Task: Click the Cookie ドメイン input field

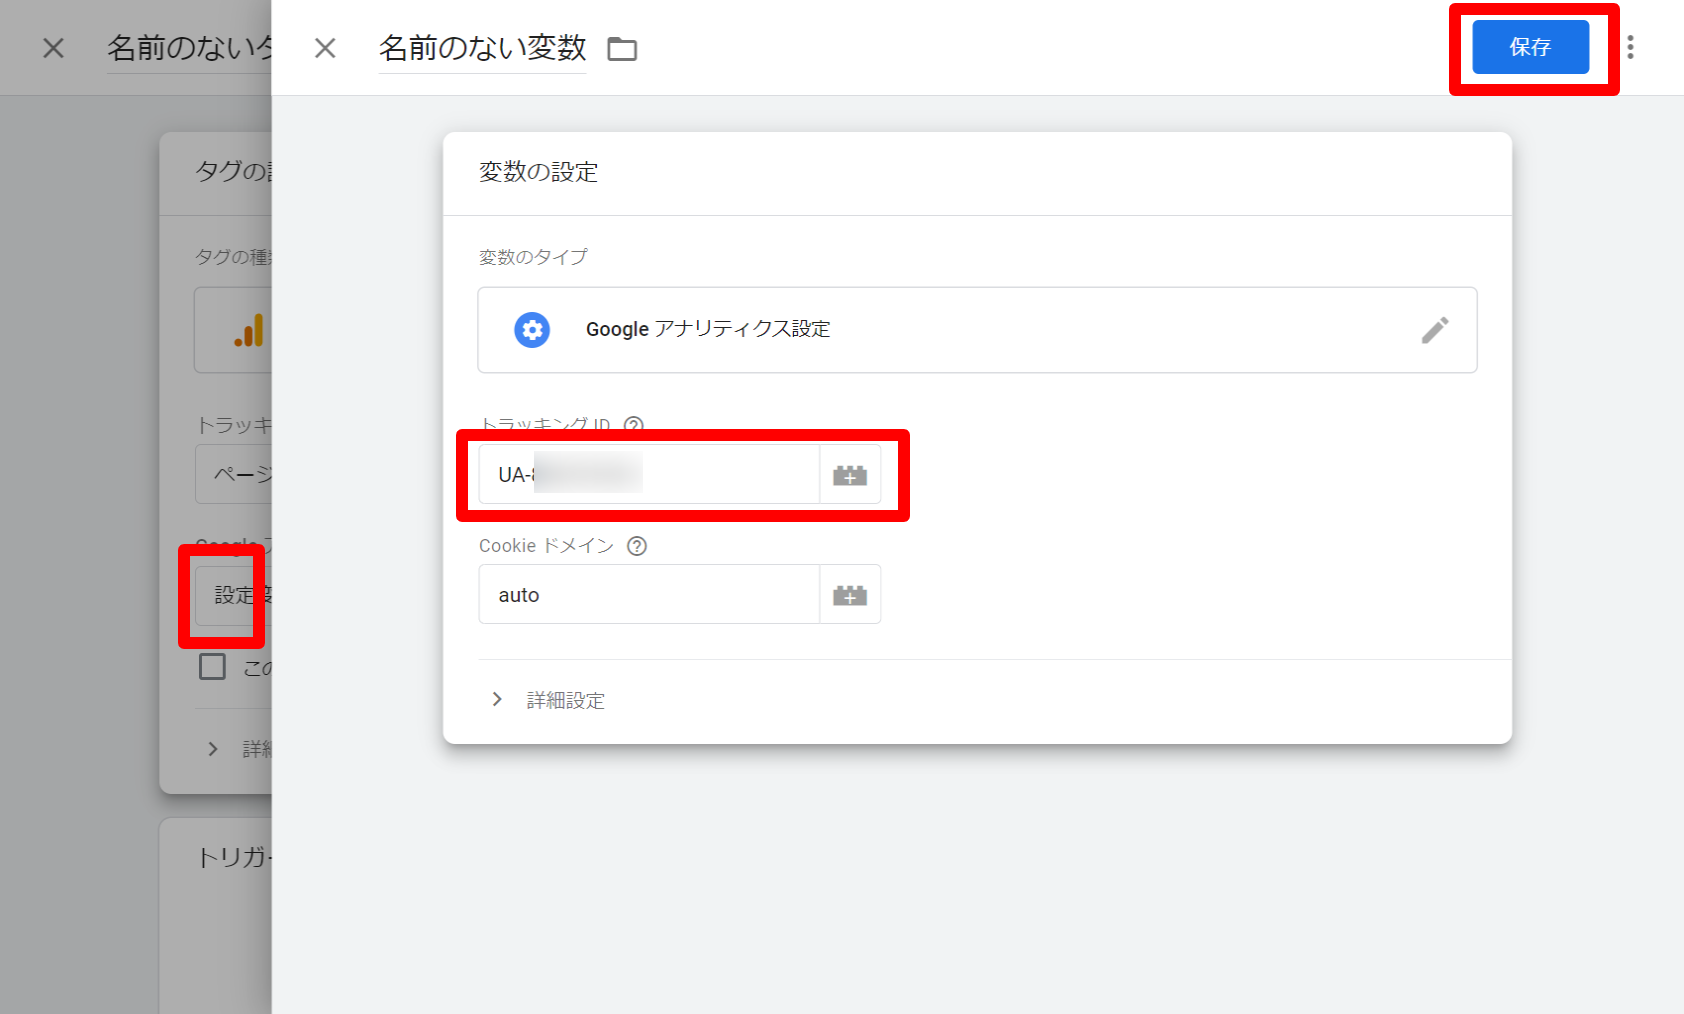Action: (649, 595)
